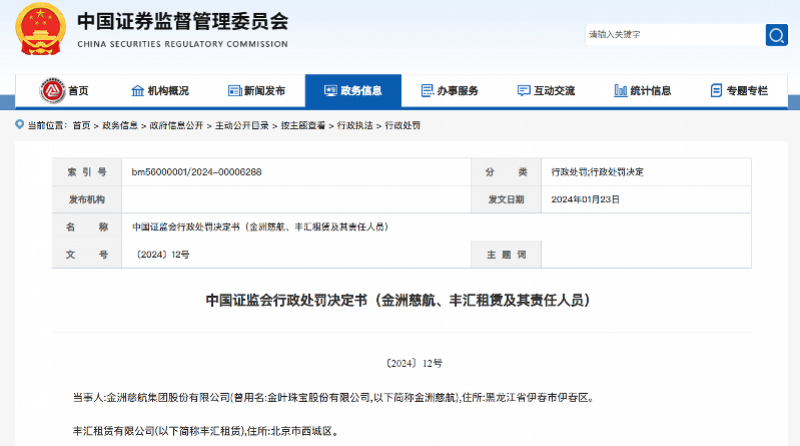Image resolution: width=800 pixels, height=446 pixels.
Task: Click the 名称 row document title text
Action: (261, 227)
